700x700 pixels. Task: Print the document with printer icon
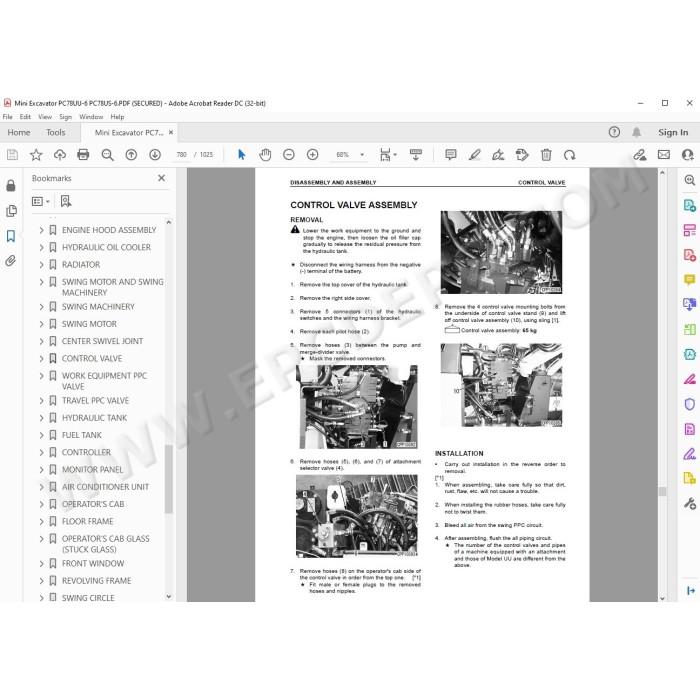pos(83,155)
